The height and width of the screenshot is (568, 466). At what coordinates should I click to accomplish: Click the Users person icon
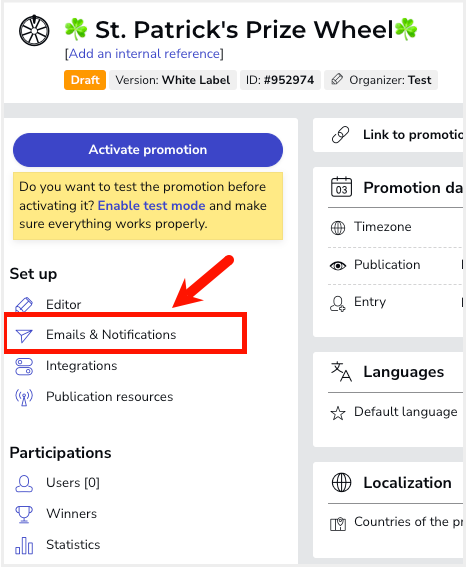[24, 483]
